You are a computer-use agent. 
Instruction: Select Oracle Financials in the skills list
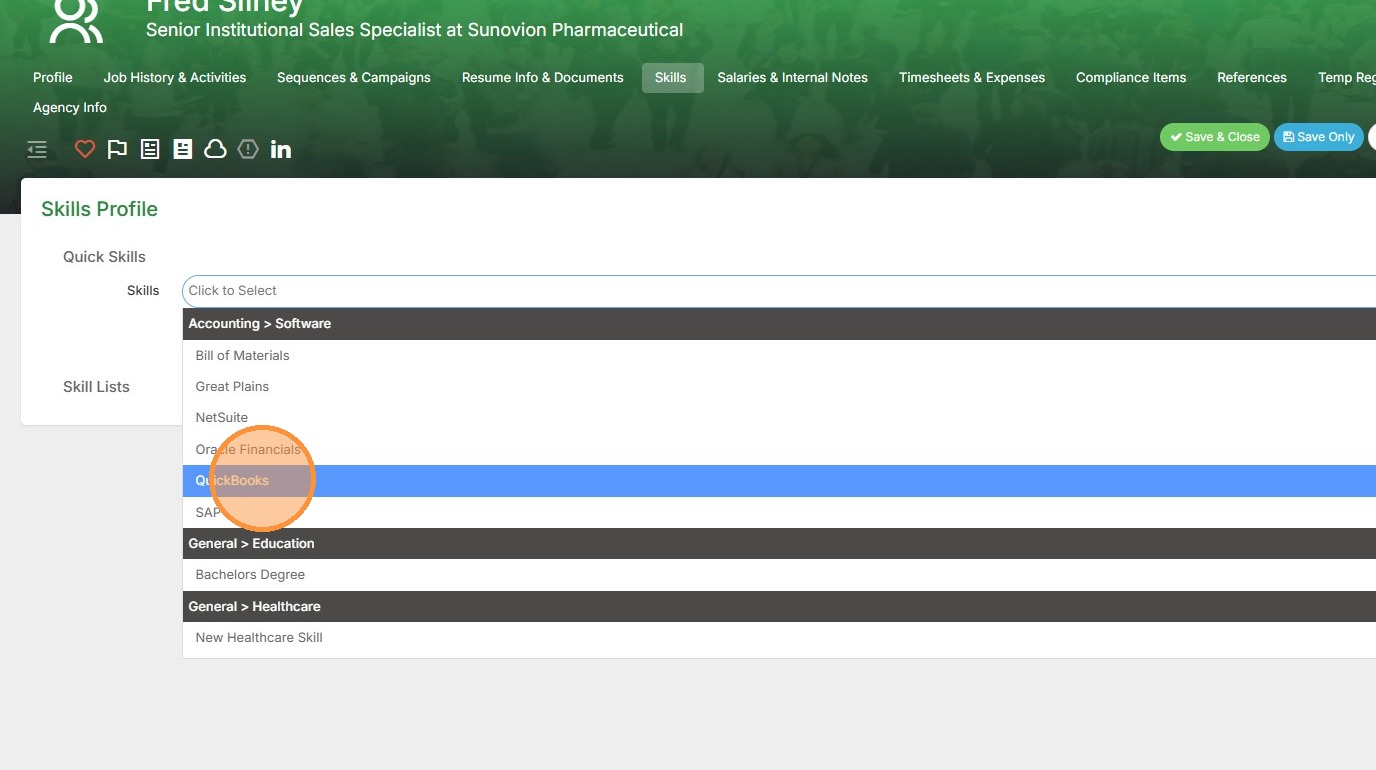tap(779, 449)
